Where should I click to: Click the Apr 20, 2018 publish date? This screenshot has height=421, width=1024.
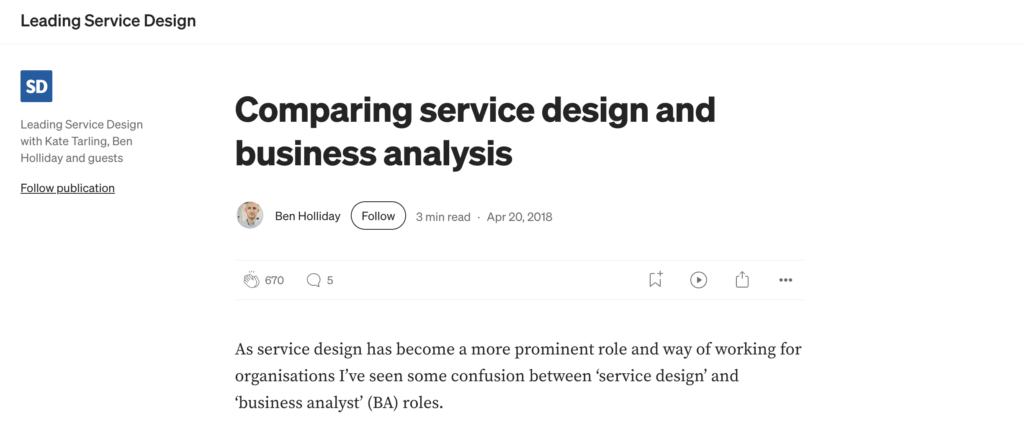(519, 216)
